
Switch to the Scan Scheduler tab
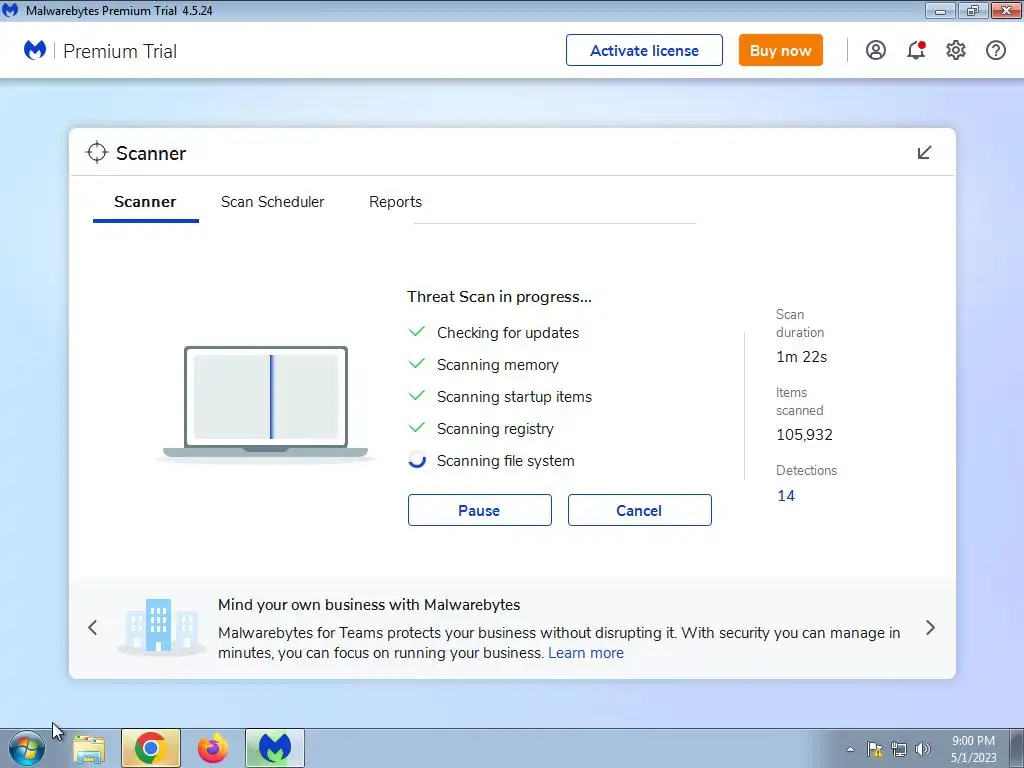click(x=272, y=202)
